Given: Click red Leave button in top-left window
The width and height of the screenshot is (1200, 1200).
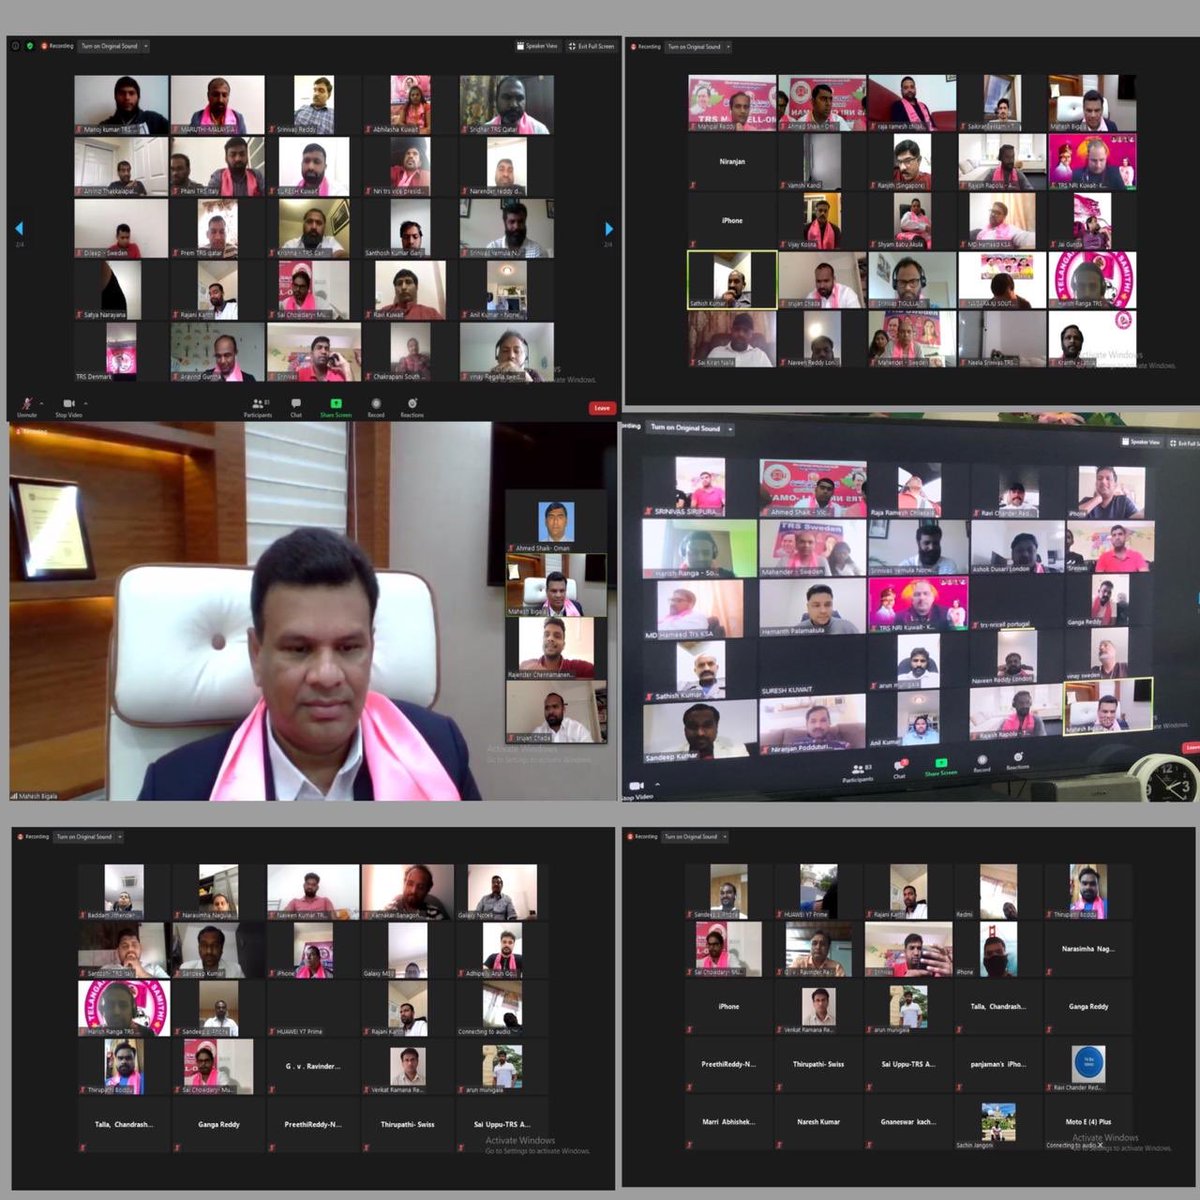Looking at the screenshot, I should pos(601,408).
